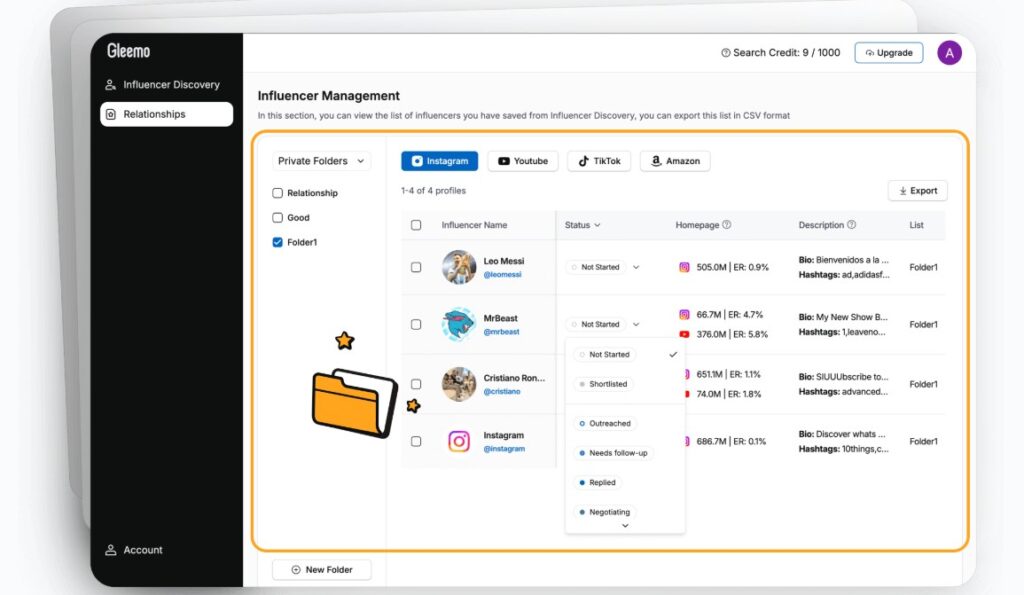This screenshot has height=595, width=1024.
Task: Click the Relationships sidebar icon
Action: [111, 114]
